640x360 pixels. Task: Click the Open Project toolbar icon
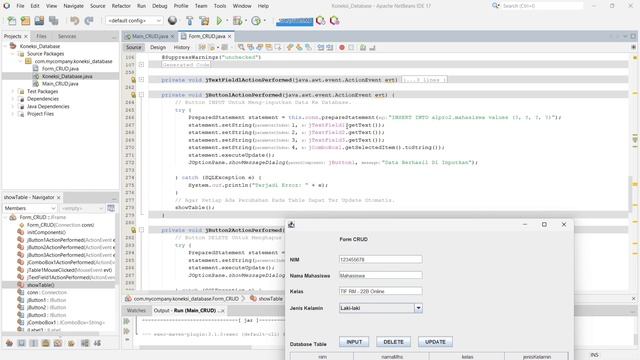pos(39,21)
